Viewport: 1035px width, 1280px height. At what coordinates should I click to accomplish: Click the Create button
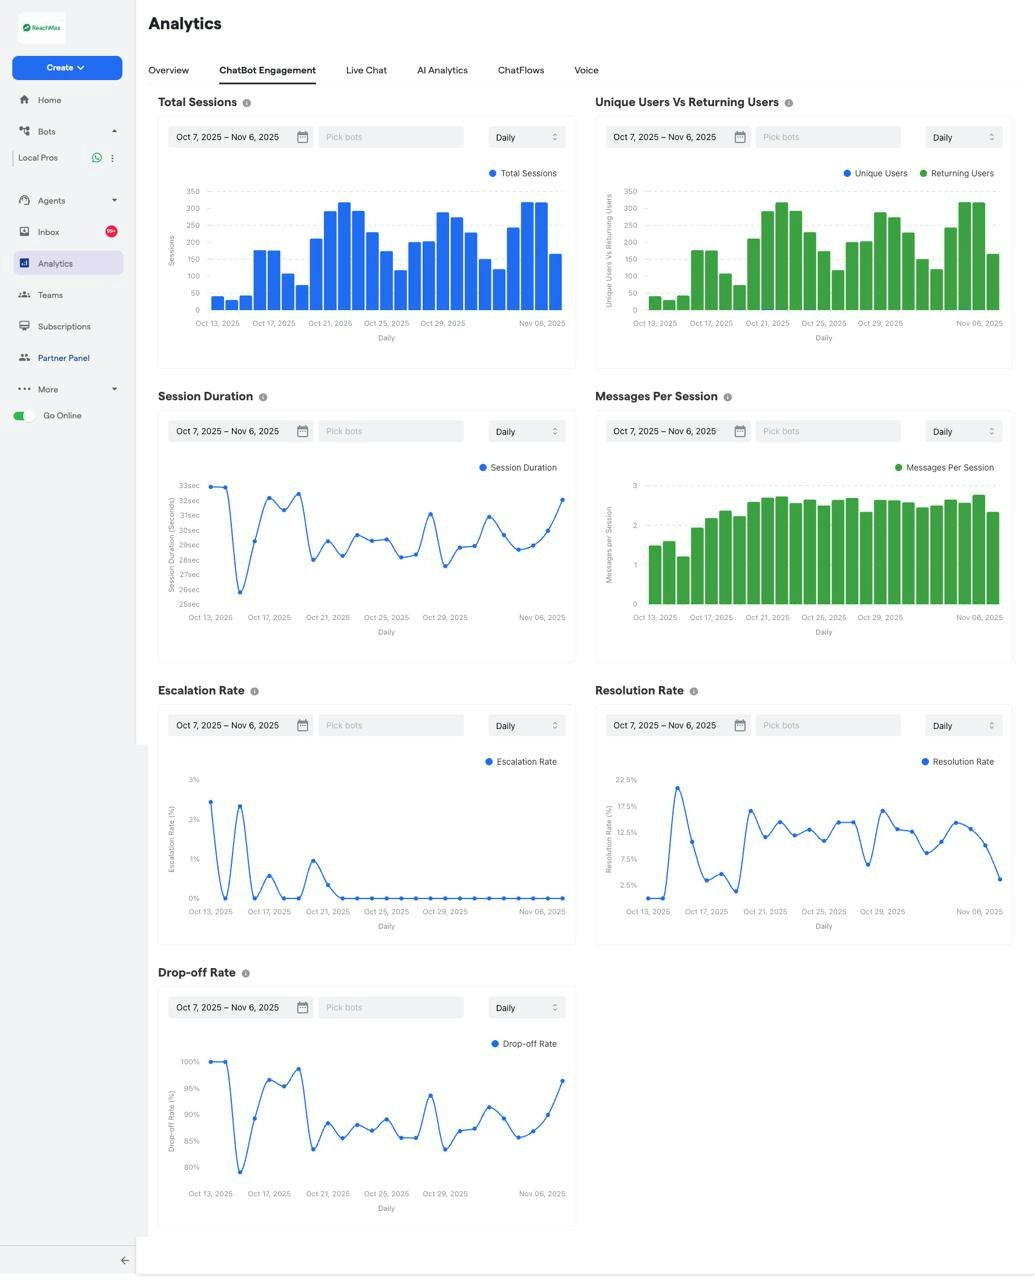click(x=66, y=67)
